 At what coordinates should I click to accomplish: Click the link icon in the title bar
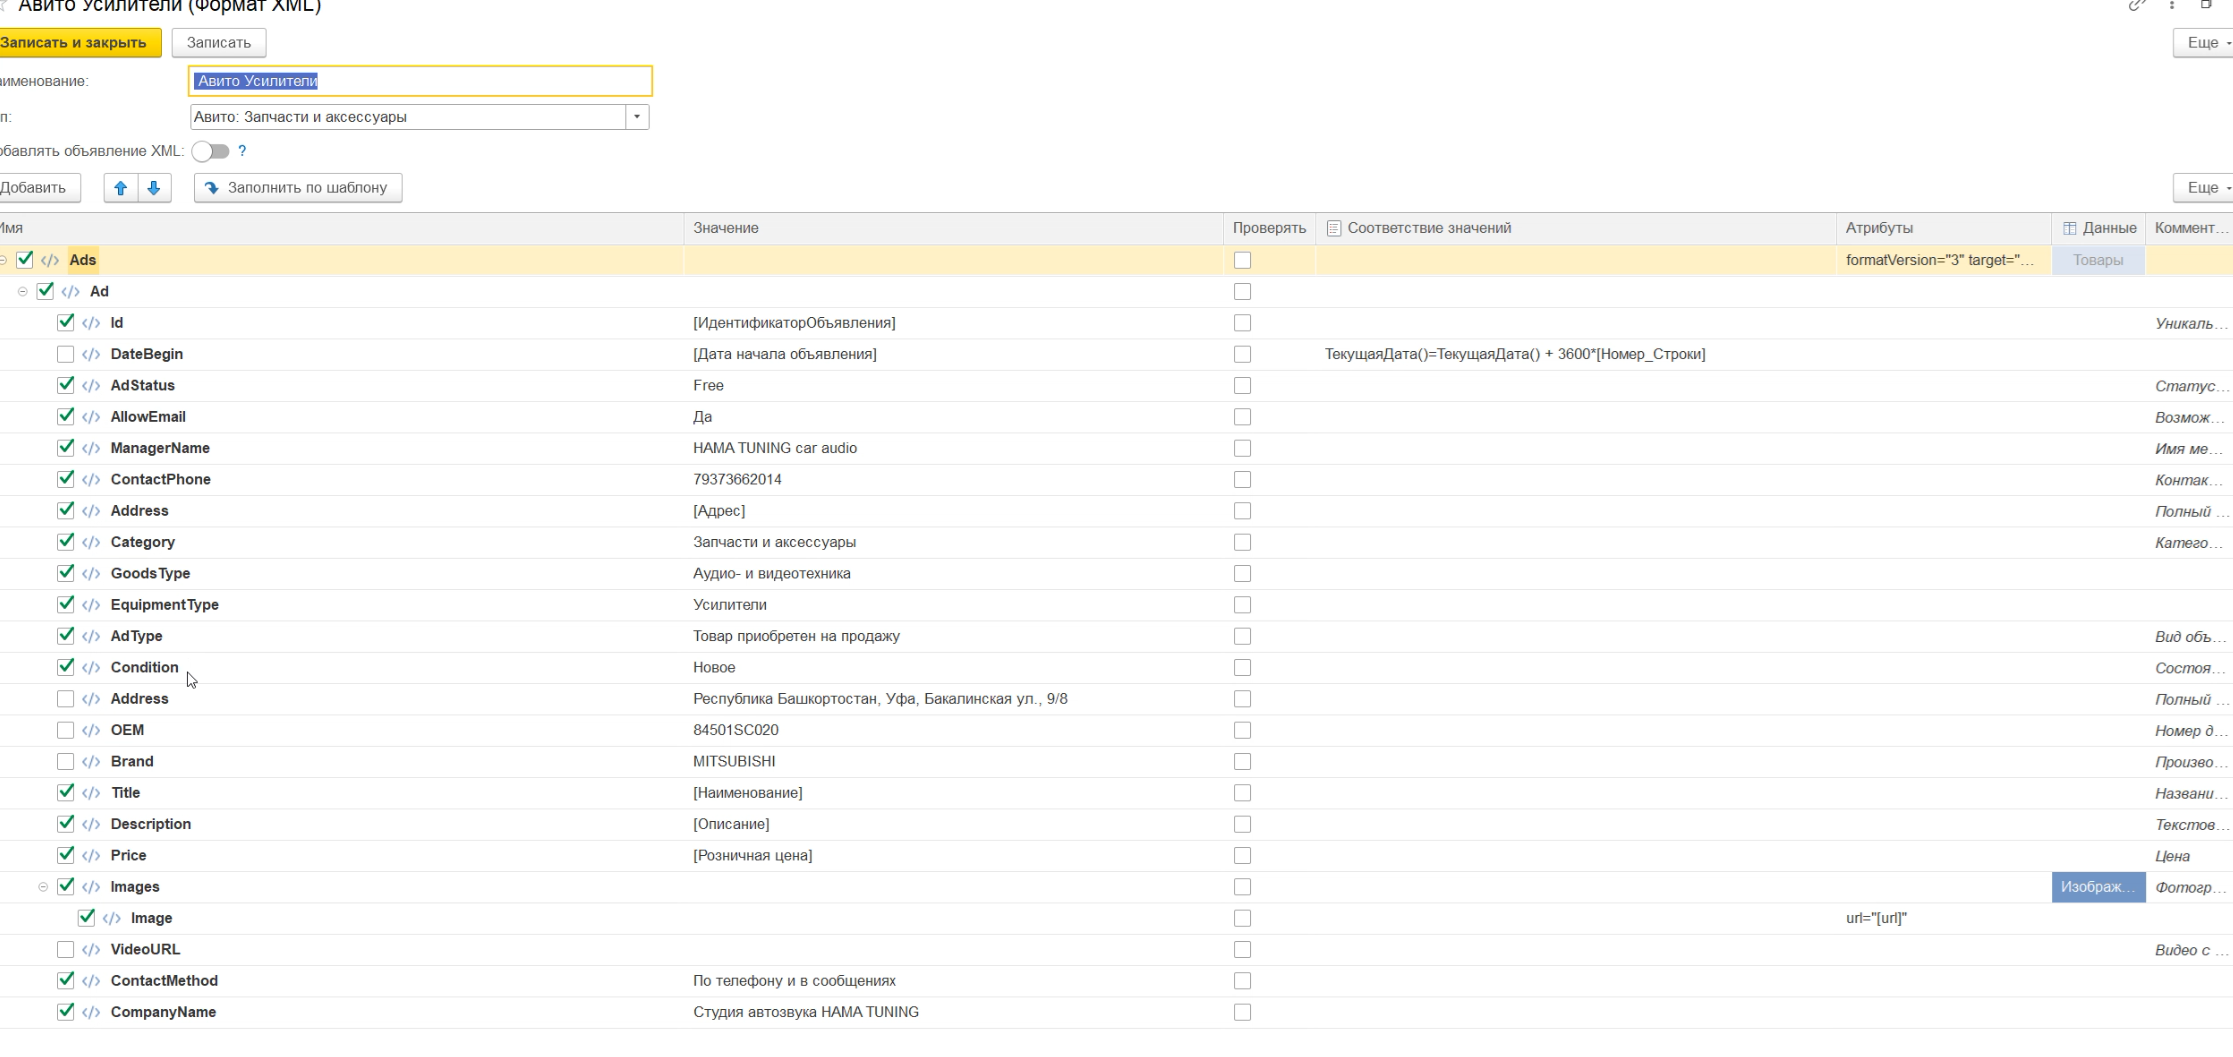coord(2137,6)
